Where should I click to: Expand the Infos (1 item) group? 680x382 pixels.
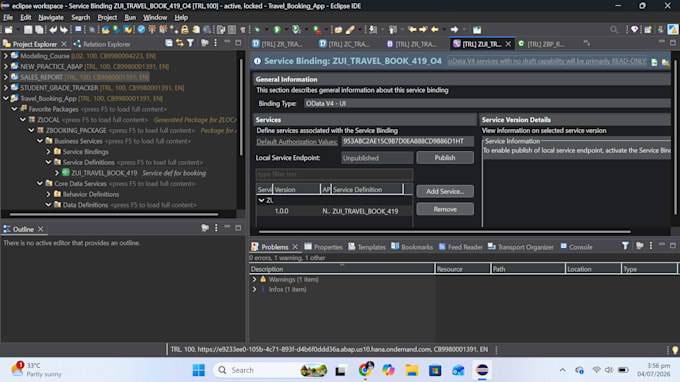[x=255, y=290]
